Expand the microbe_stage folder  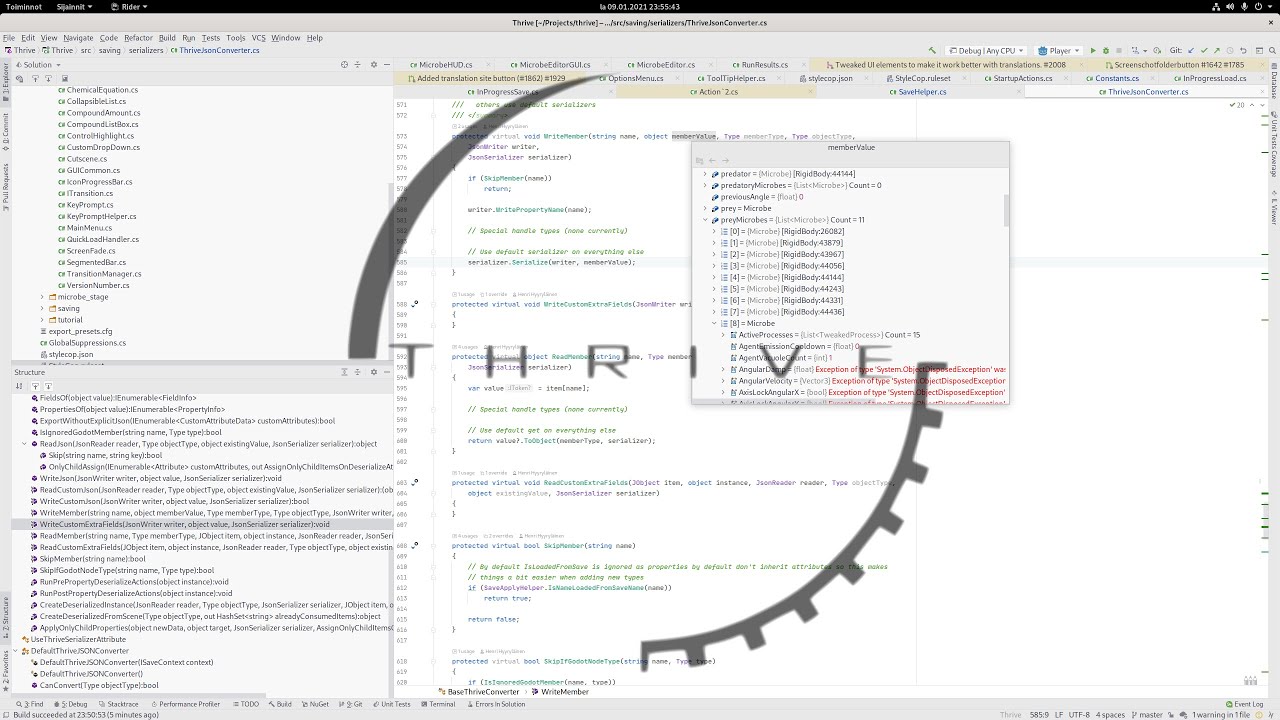click(x=42, y=297)
